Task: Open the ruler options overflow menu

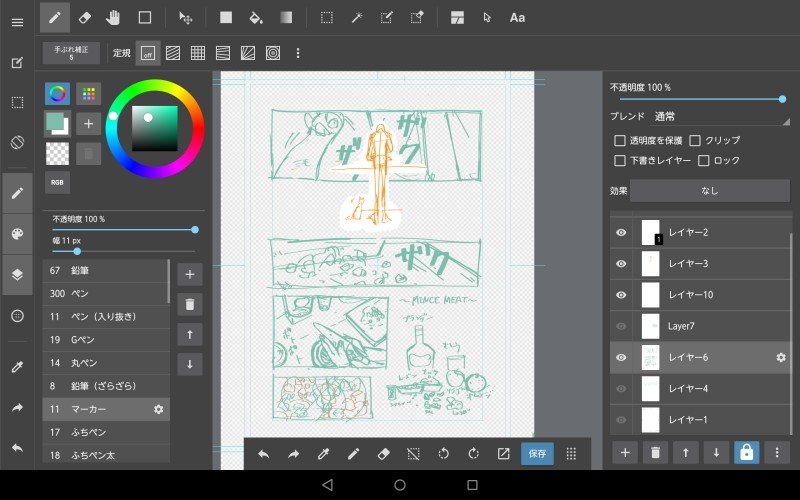Action: [x=297, y=53]
